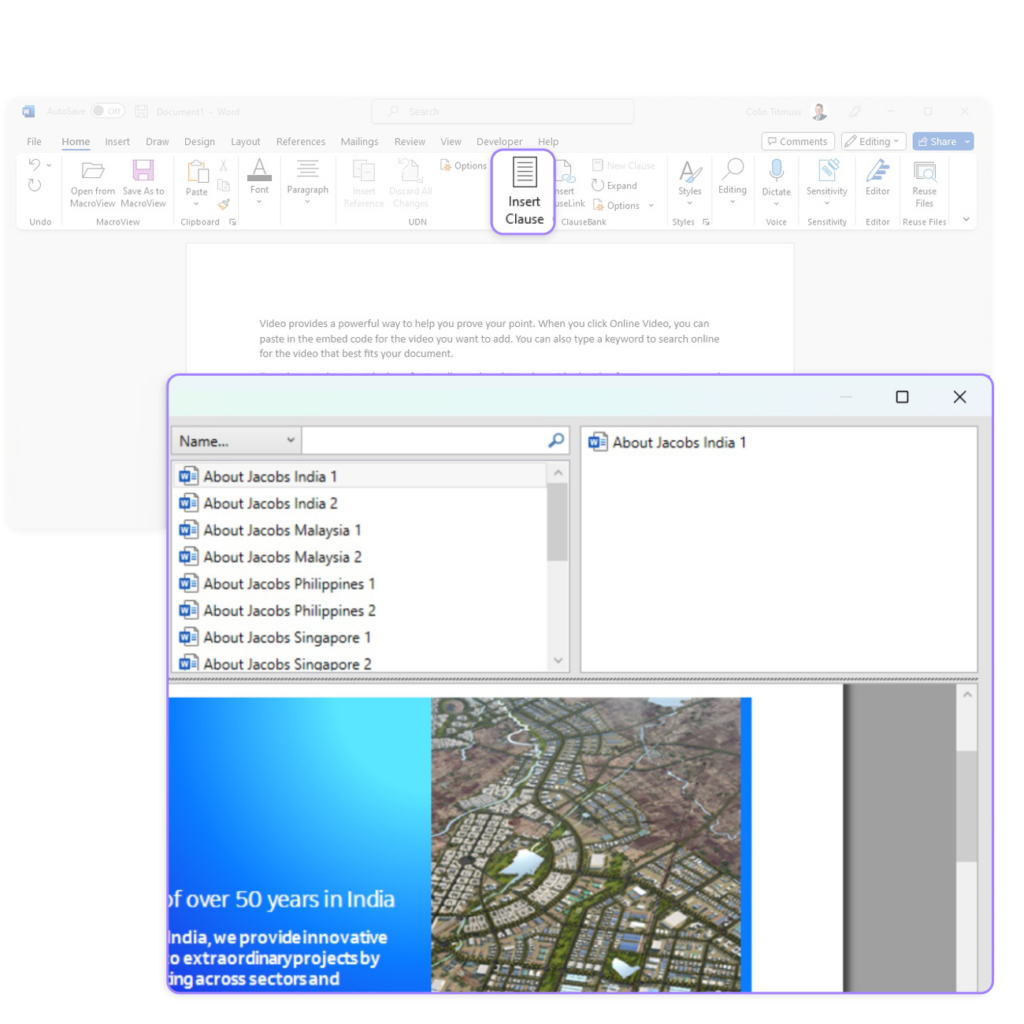
Task: Click the Help tab
Action: tap(548, 142)
